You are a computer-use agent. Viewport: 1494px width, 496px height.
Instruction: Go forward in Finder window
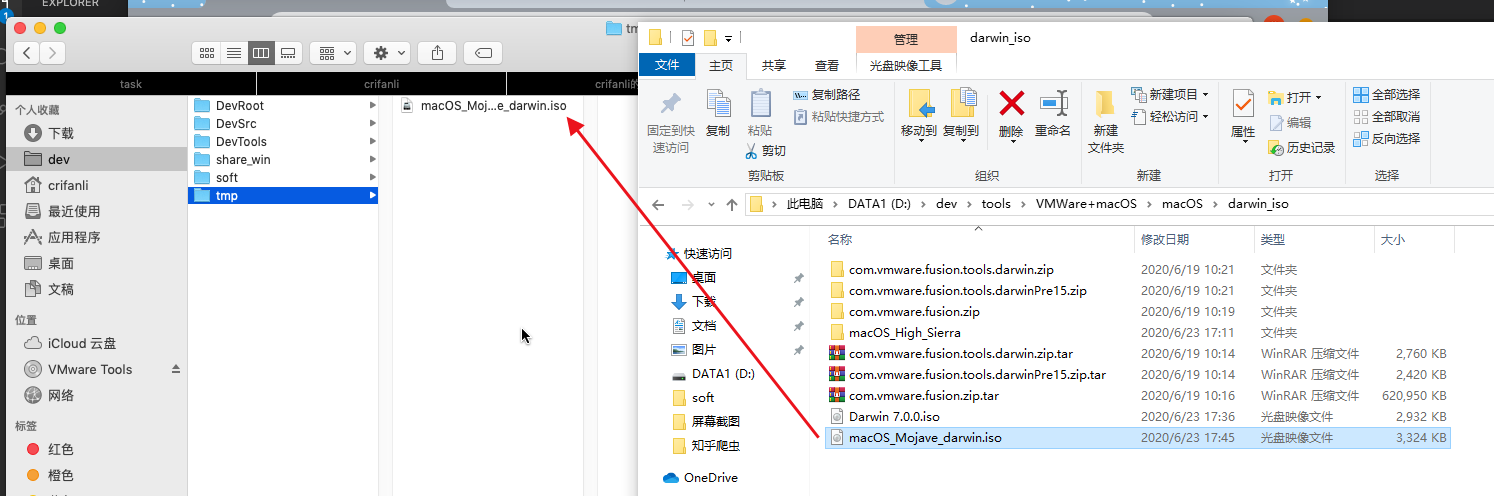(x=52, y=53)
